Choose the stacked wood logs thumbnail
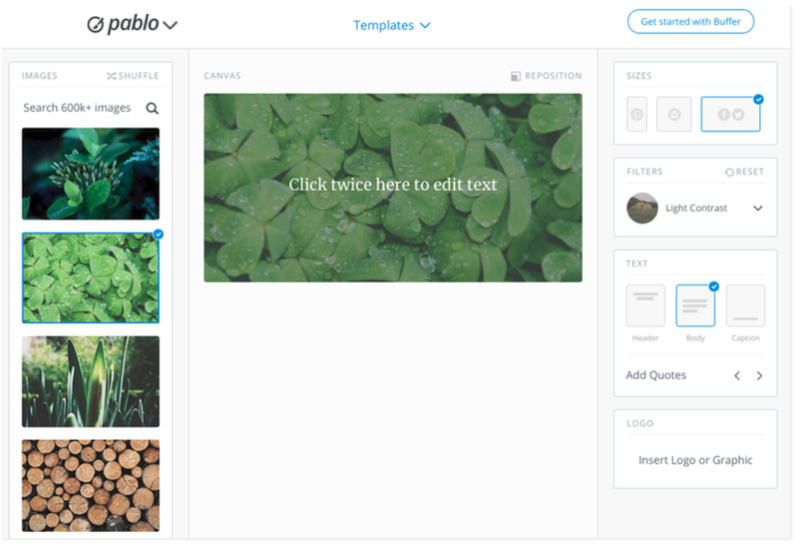Screen dimensions: 800x548 point(91,485)
